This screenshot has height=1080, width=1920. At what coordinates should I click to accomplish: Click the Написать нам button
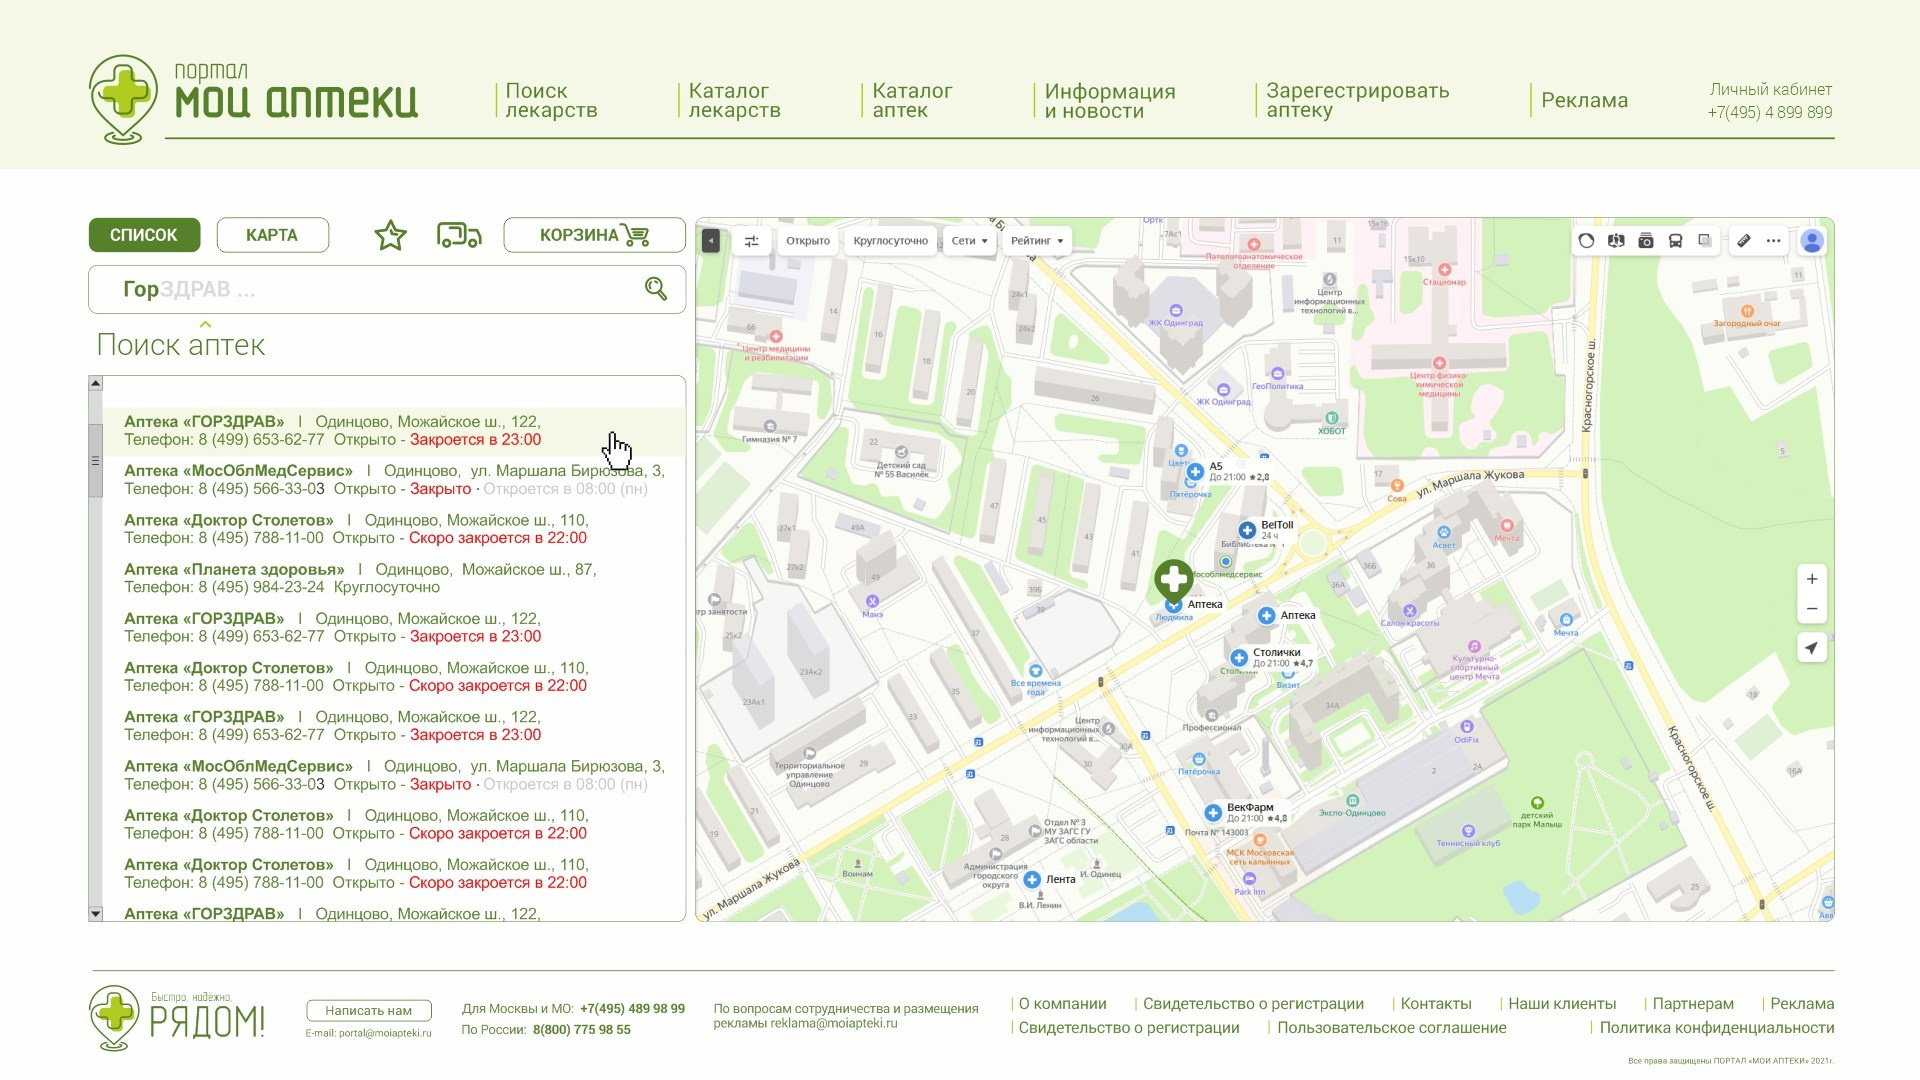(369, 1011)
